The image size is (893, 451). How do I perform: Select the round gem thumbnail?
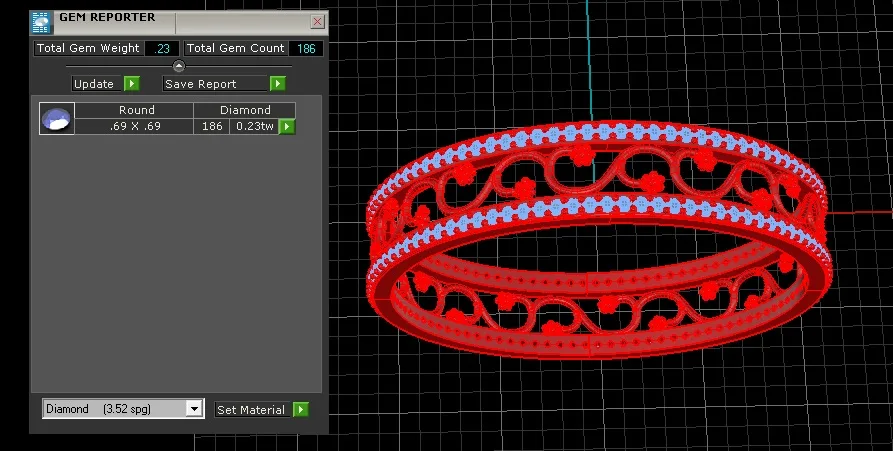pos(57,118)
